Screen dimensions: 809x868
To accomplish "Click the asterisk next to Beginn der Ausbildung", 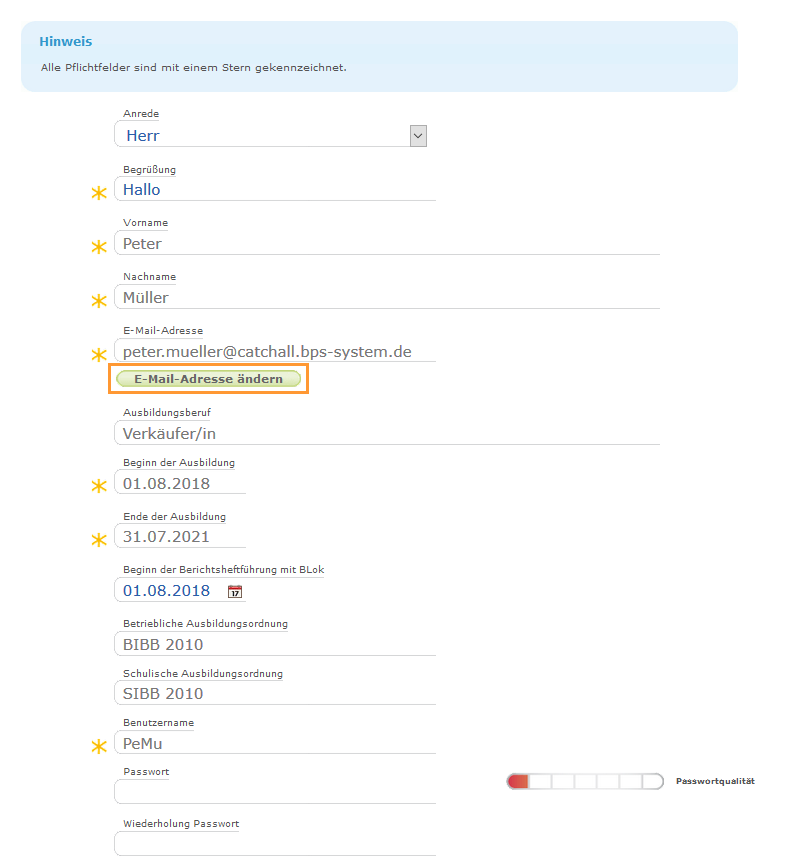I will (99, 485).
